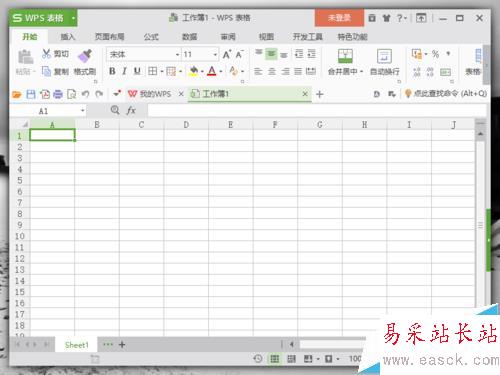
Task: Align text to top
Action: pos(259,54)
